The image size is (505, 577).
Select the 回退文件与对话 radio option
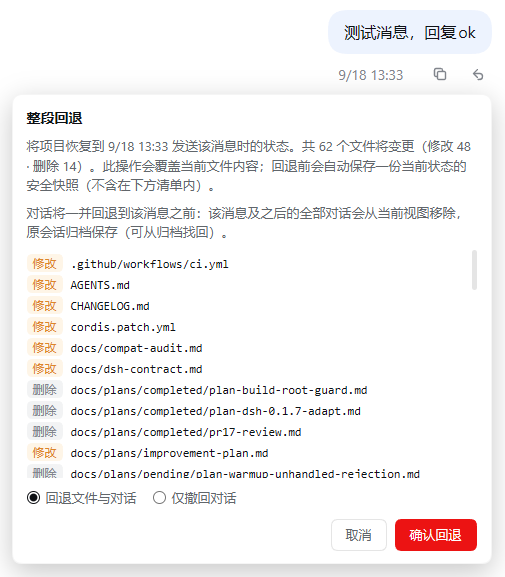coord(82,498)
